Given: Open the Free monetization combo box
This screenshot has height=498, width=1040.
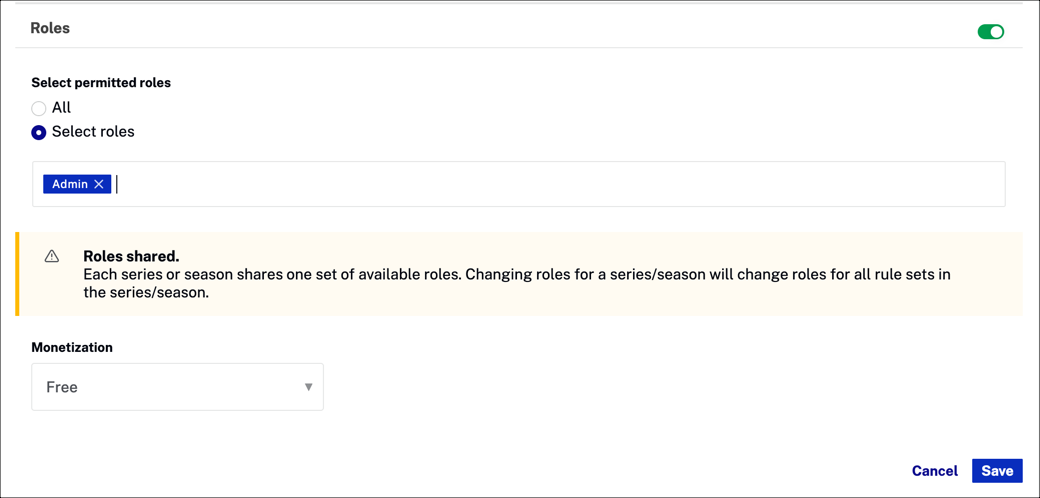Looking at the screenshot, I should pos(178,387).
